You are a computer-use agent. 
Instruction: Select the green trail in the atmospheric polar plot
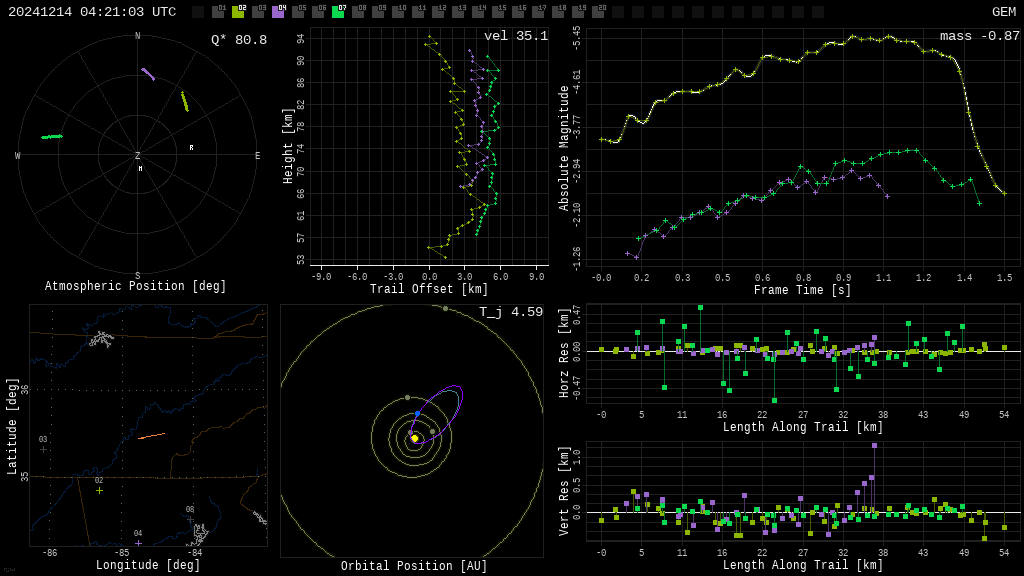click(x=52, y=136)
